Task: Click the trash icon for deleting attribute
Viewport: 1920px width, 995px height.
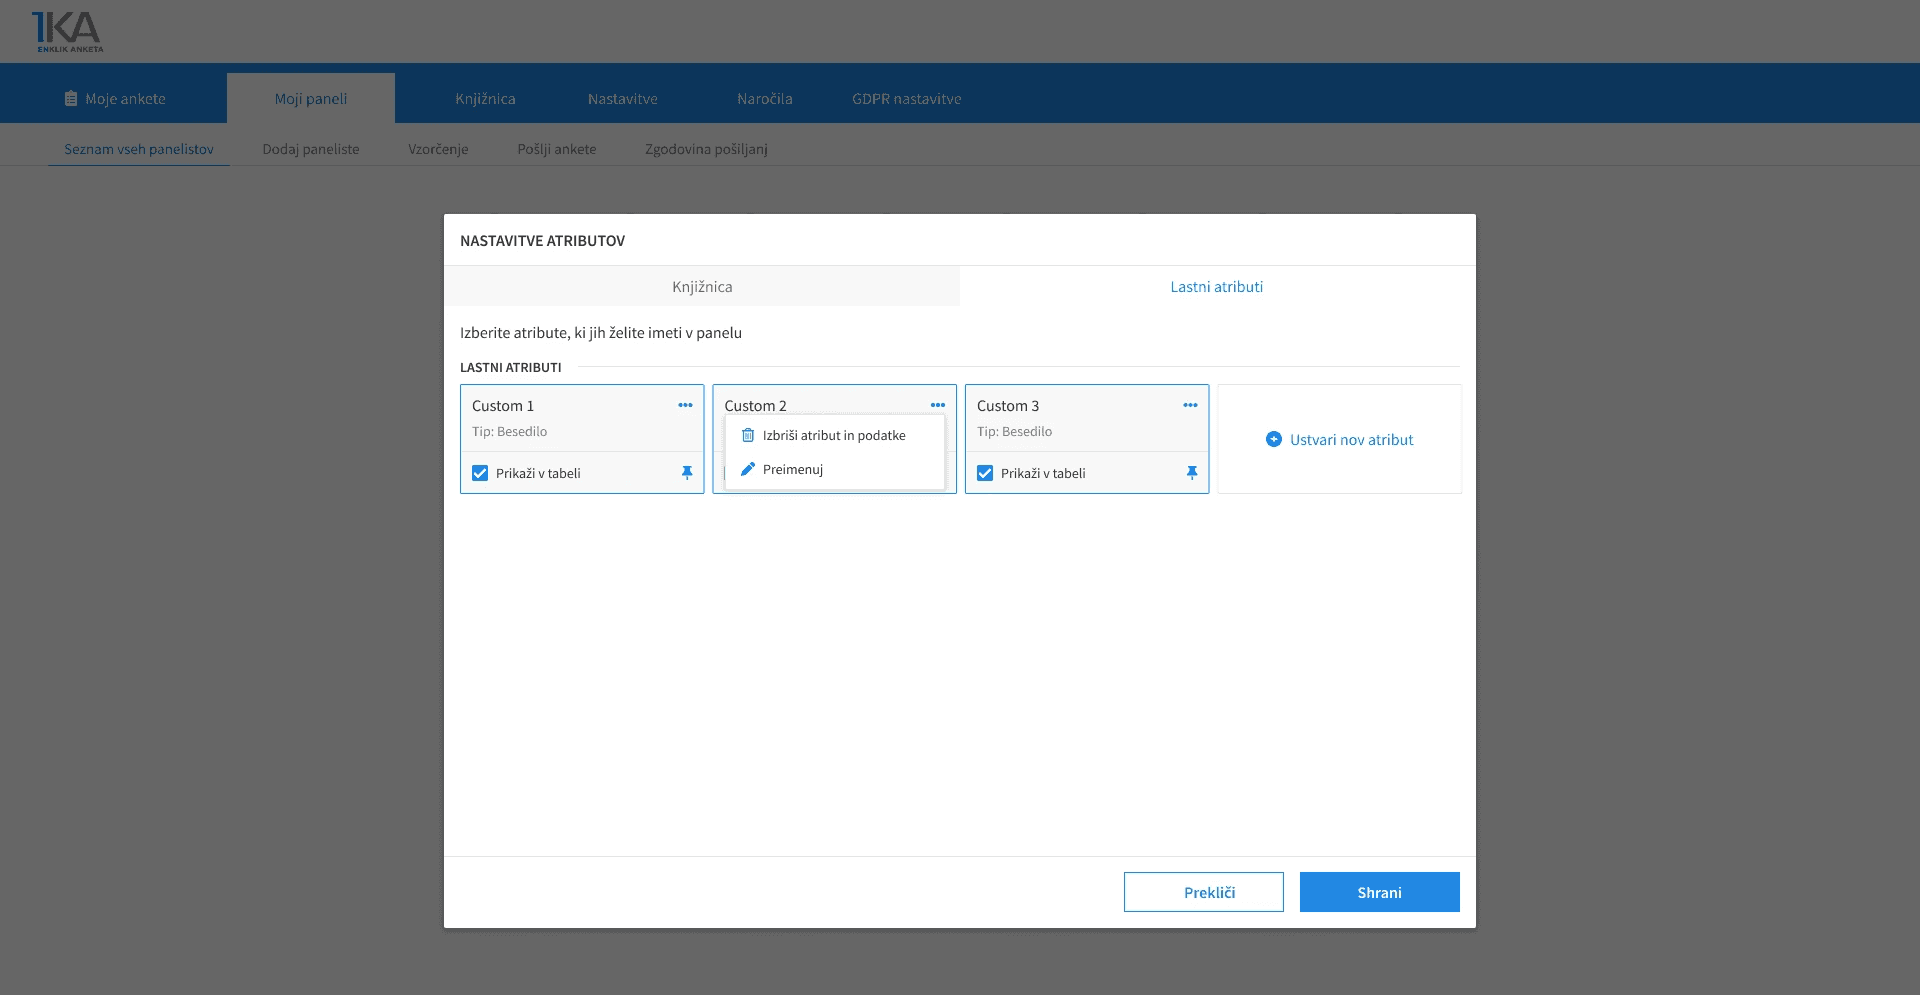Action: (x=748, y=435)
